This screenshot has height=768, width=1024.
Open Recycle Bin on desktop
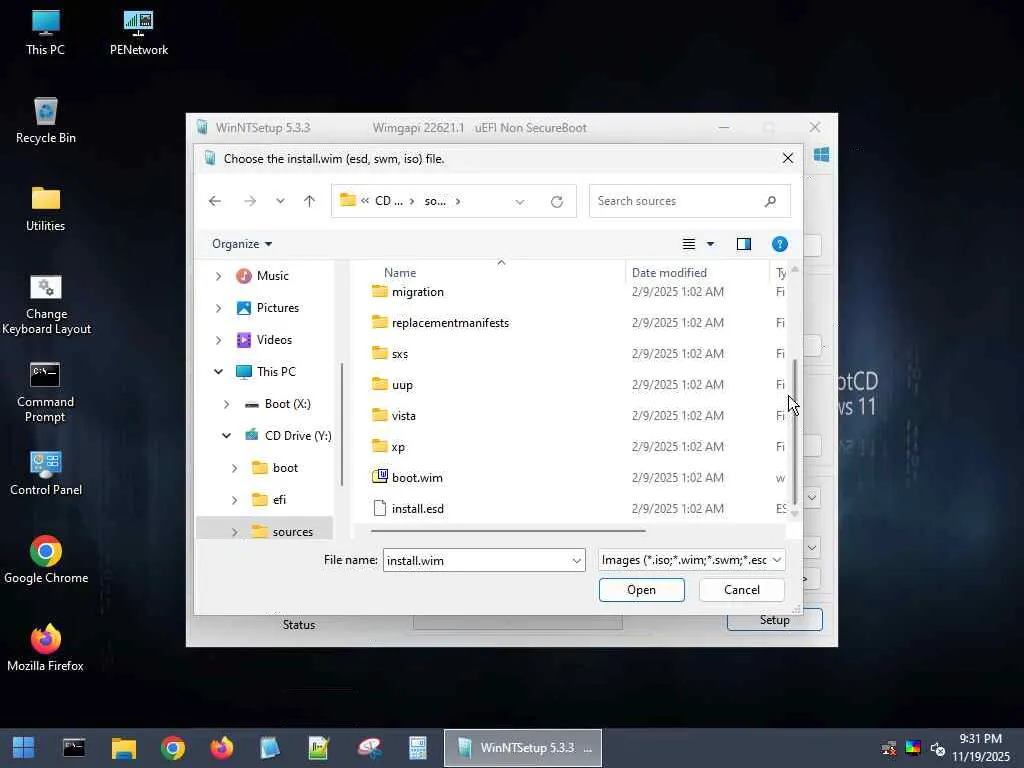coord(45,121)
